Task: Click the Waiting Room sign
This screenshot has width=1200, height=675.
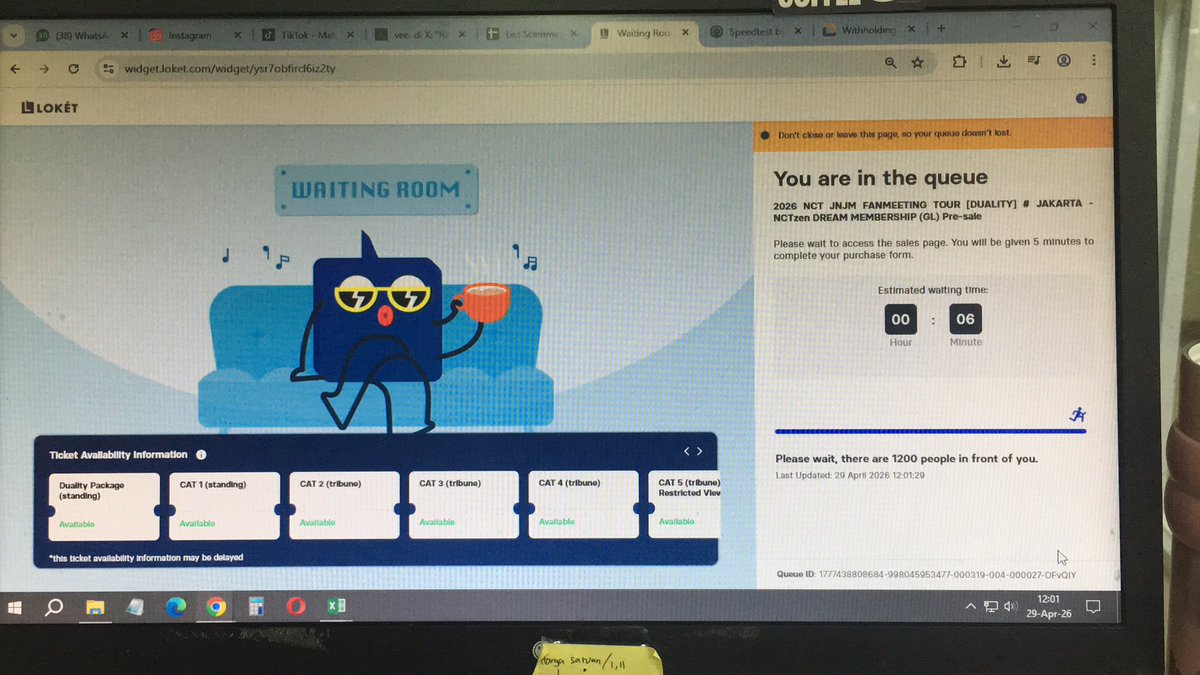Action: tap(376, 190)
